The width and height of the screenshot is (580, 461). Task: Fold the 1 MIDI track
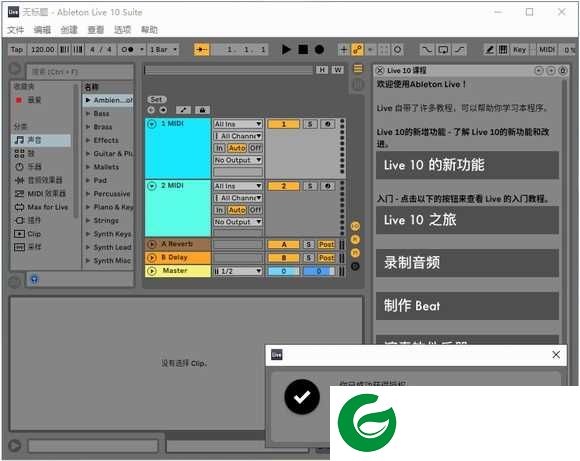(152, 124)
